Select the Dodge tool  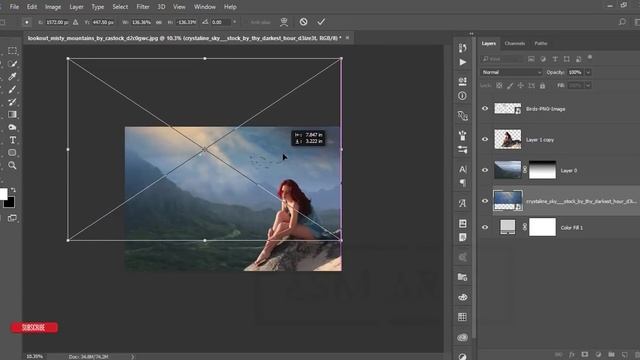pos(12,127)
